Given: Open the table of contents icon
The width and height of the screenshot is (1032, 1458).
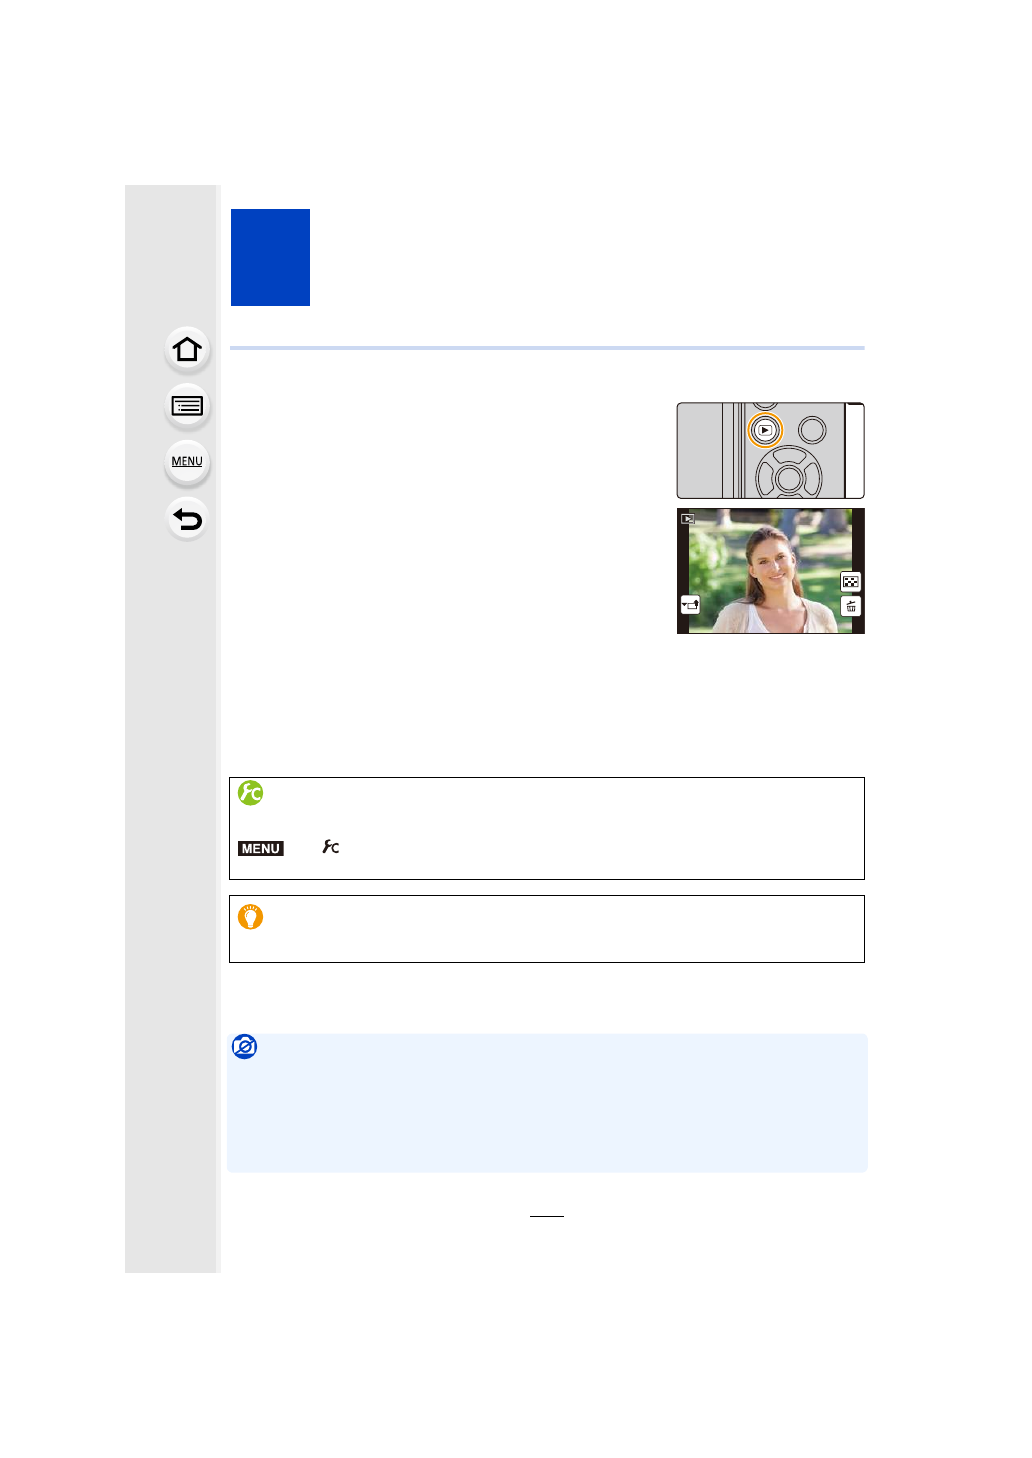Looking at the screenshot, I should tap(187, 406).
